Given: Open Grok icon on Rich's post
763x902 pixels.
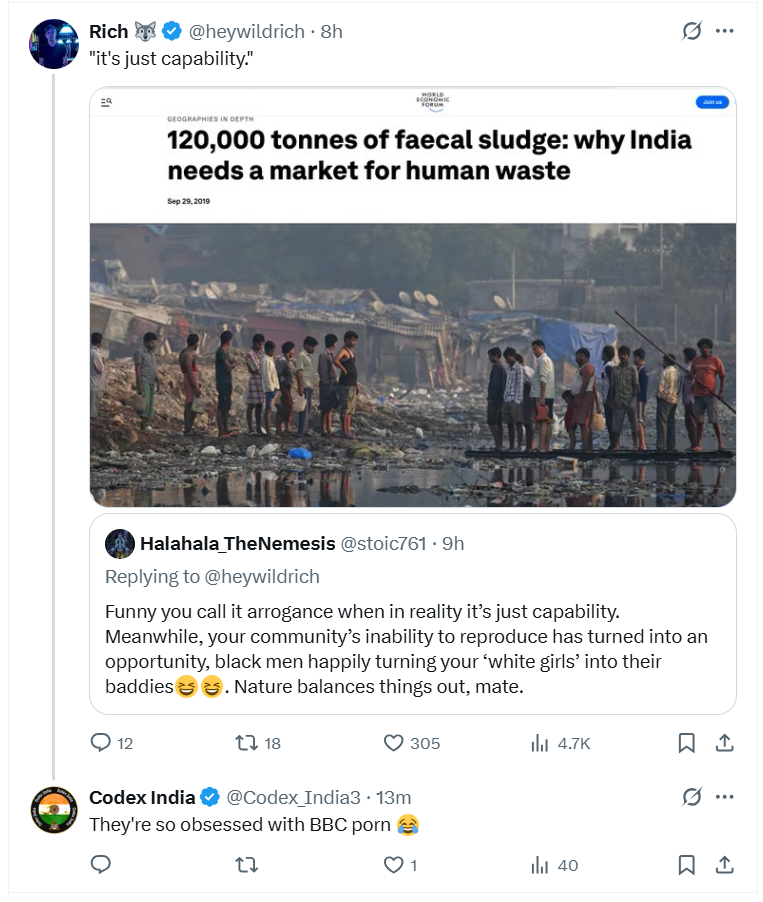Looking at the screenshot, I should (x=691, y=31).
